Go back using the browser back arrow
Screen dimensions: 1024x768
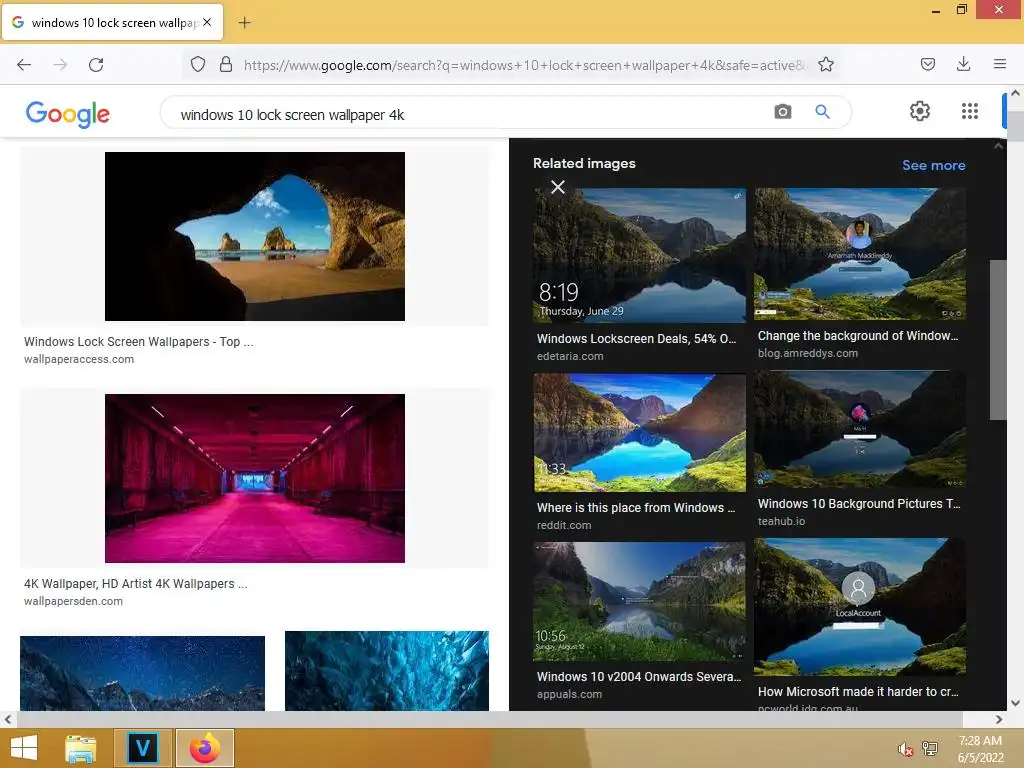[24, 65]
